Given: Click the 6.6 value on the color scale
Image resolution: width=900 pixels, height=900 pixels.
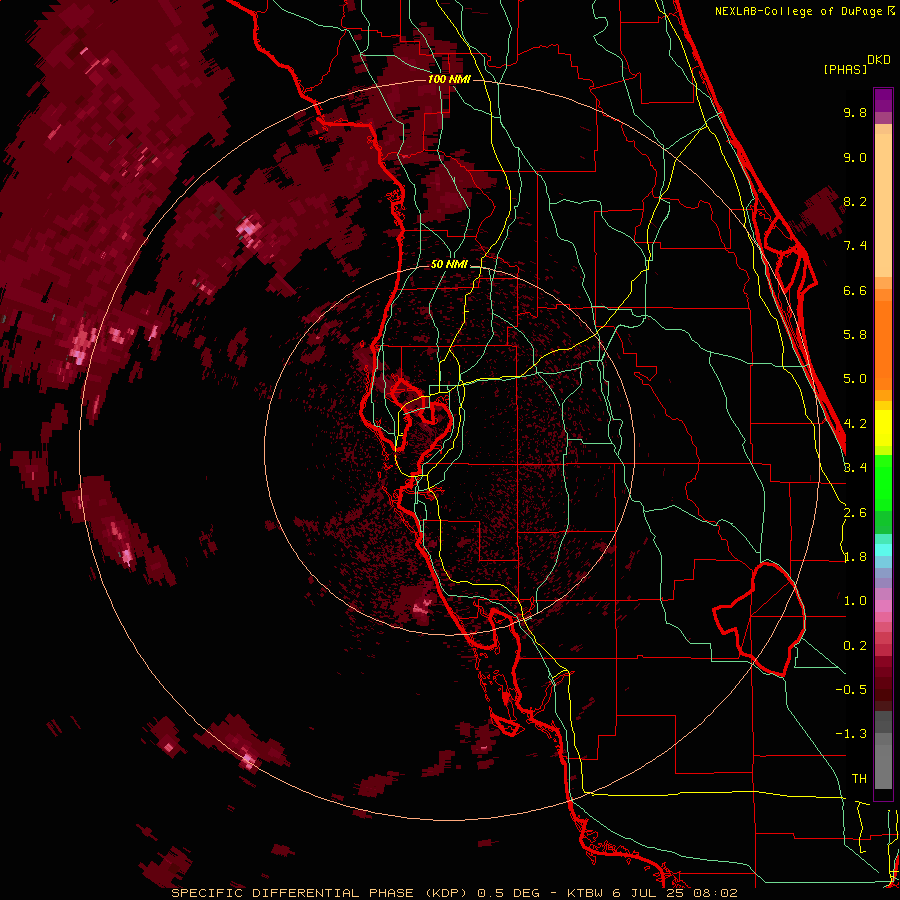Looking at the screenshot, I should coord(855,290).
